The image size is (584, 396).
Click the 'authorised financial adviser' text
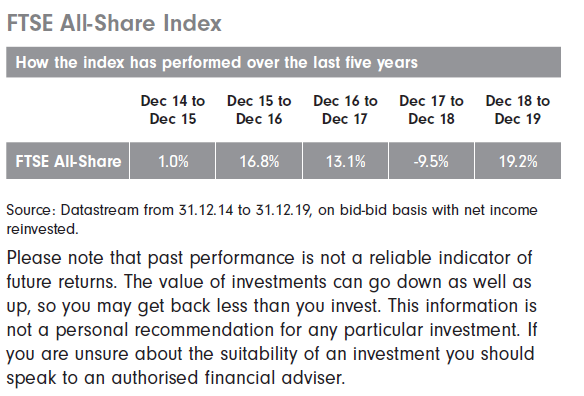[x=228, y=378]
